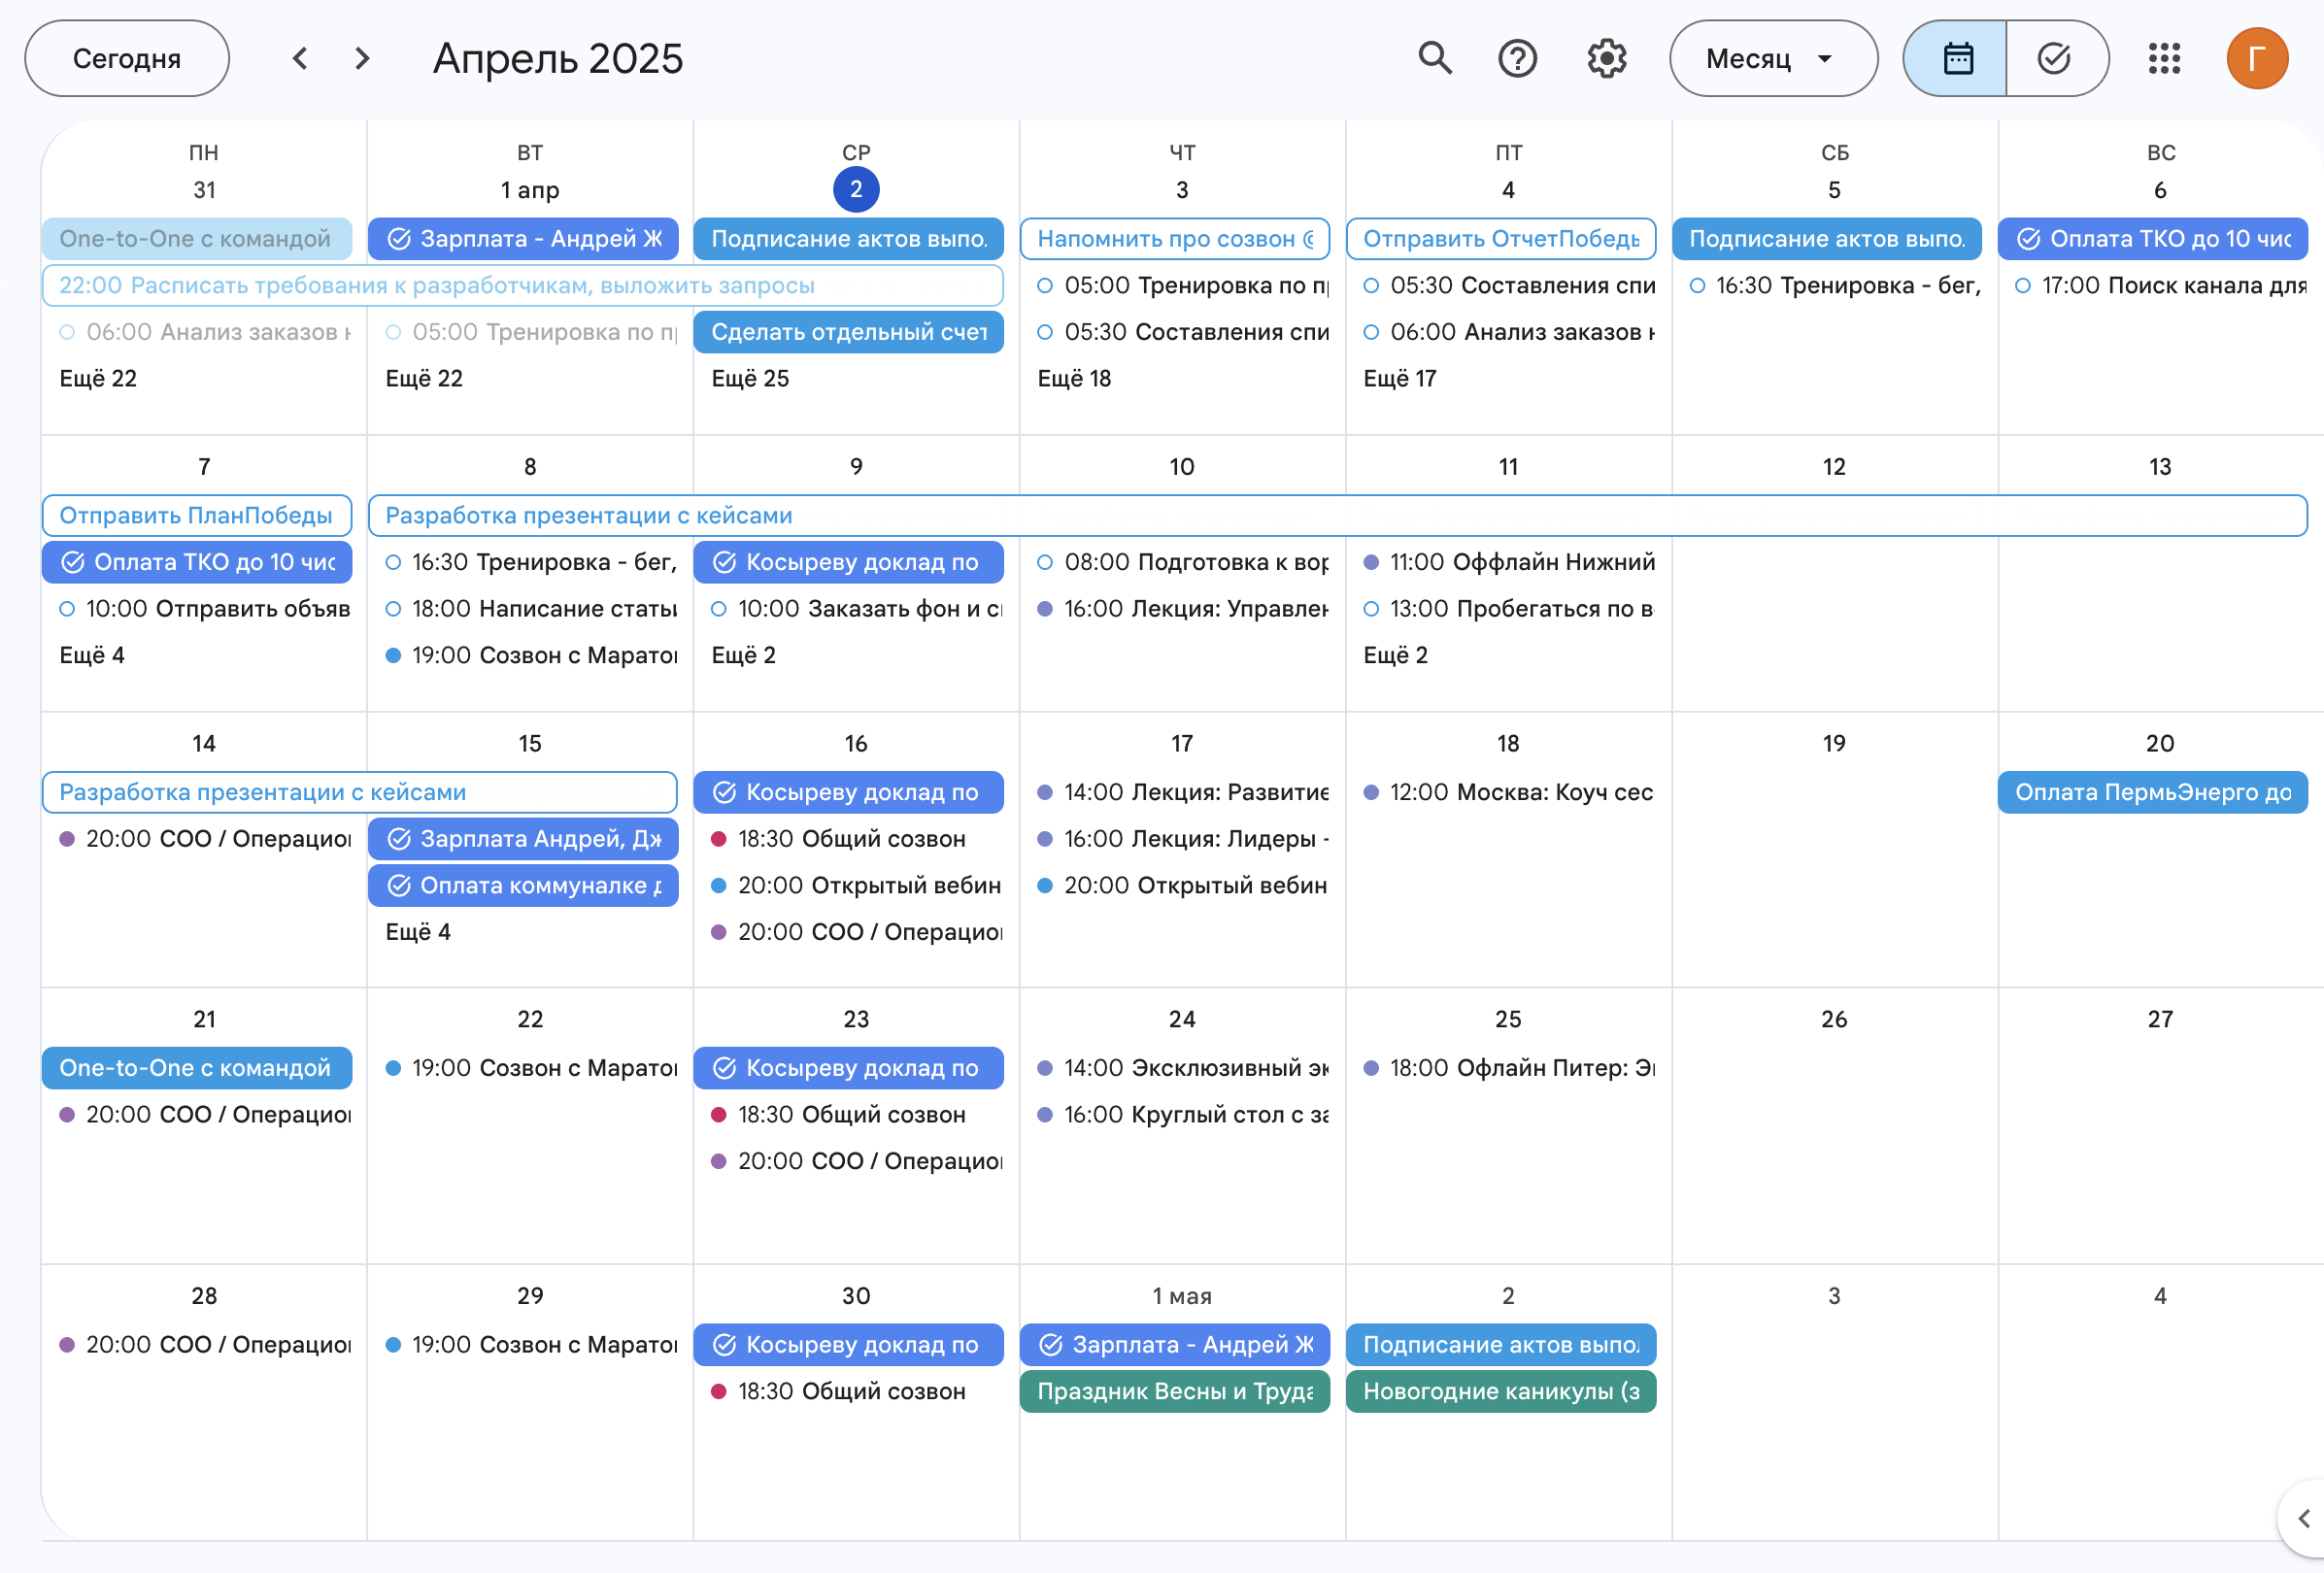This screenshot has height=1573, width=2324.
Task: Go to previous month with left arrow
Action: pyautogui.click(x=299, y=58)
